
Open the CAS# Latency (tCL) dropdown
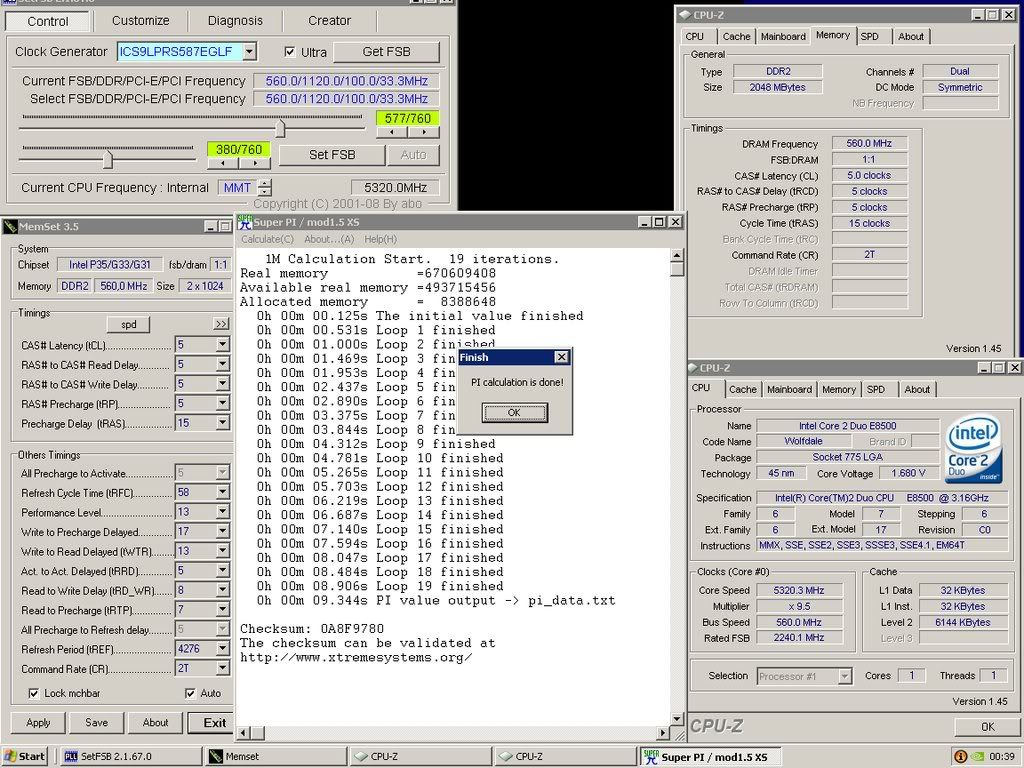click(223, 344)
